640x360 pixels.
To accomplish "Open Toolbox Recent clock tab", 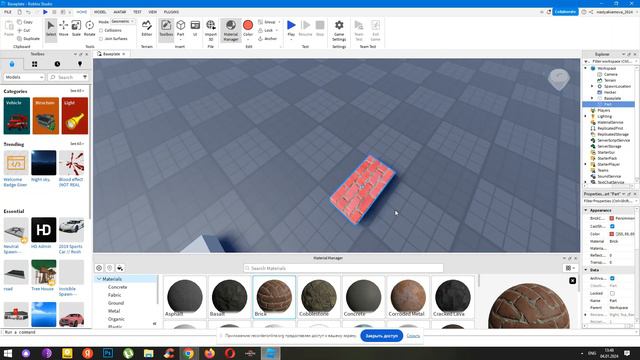I will click(x=57, y=64).
